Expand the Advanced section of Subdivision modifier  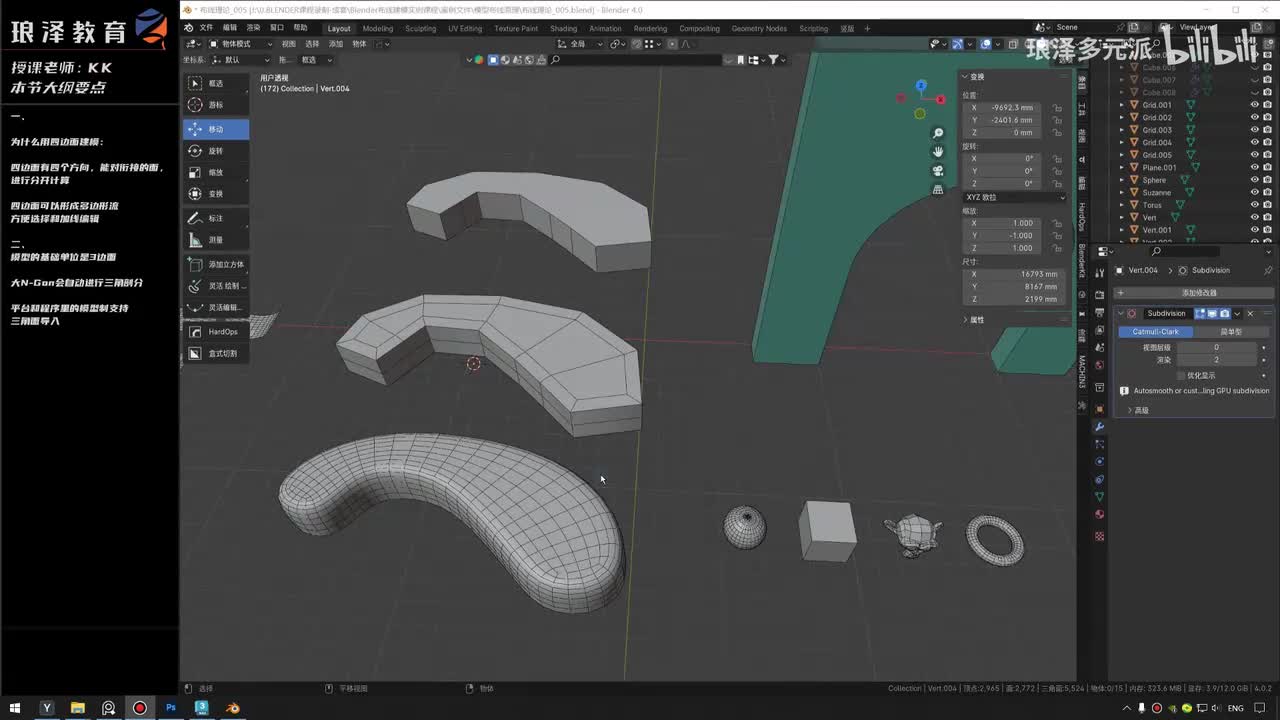(x=1140, y=410)
